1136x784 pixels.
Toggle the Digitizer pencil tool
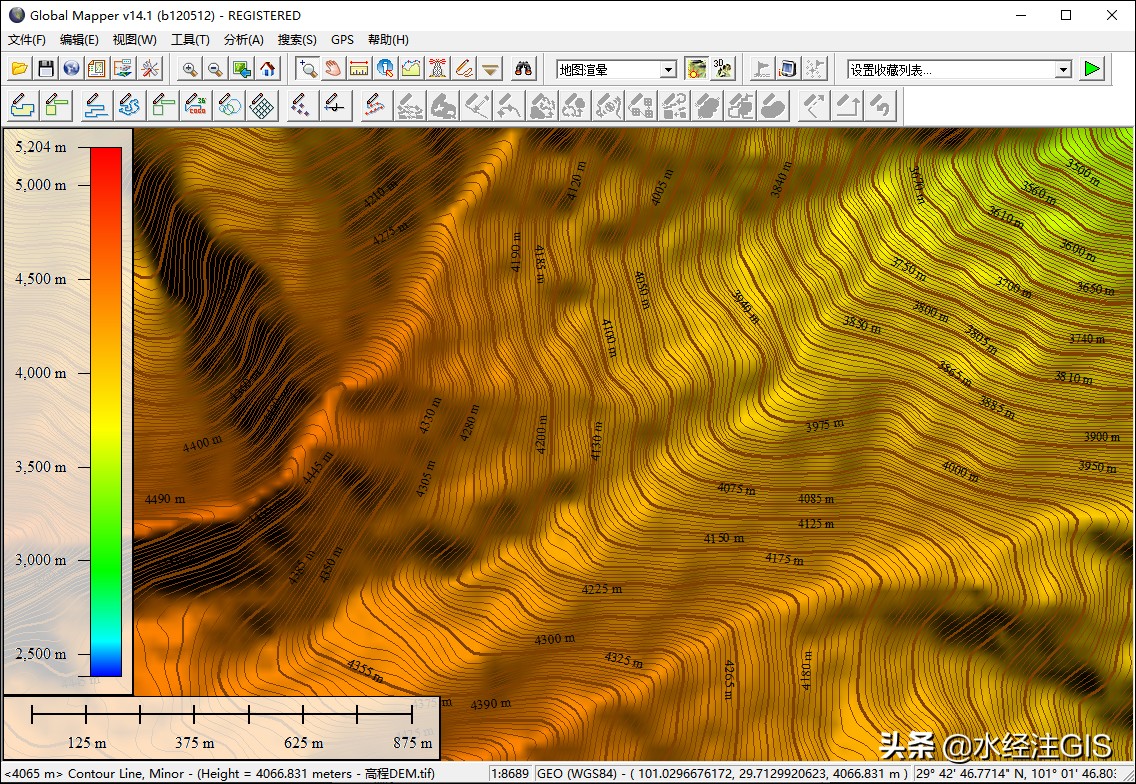(463, 69)
